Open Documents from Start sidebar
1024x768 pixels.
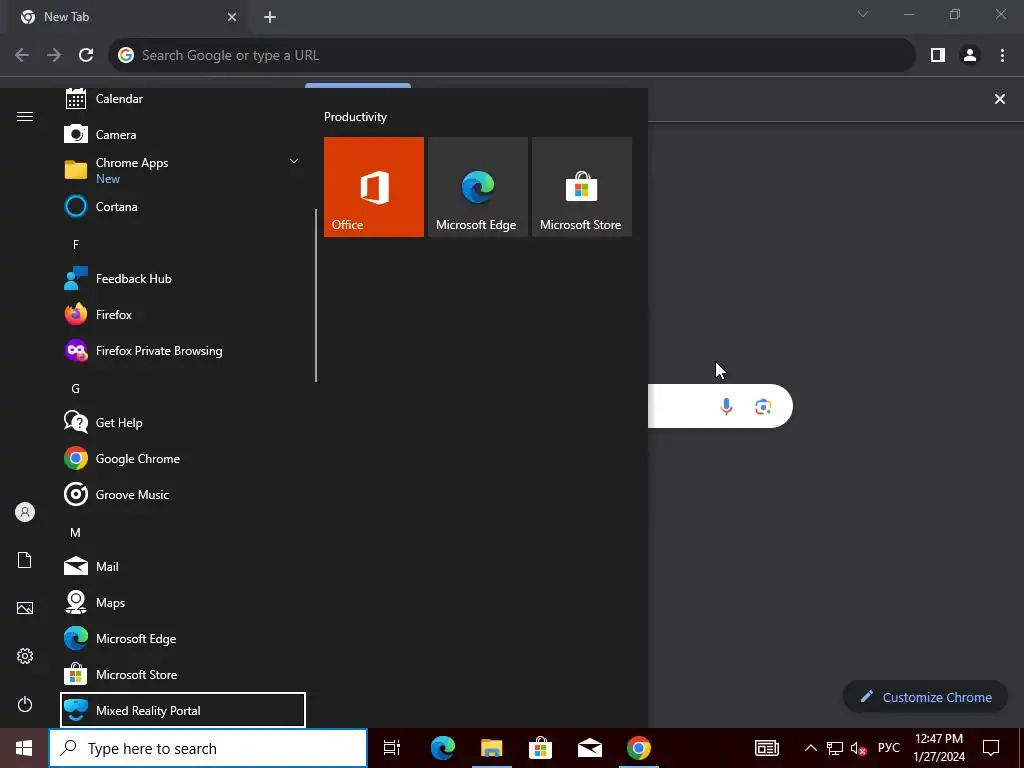click(25, 560)
